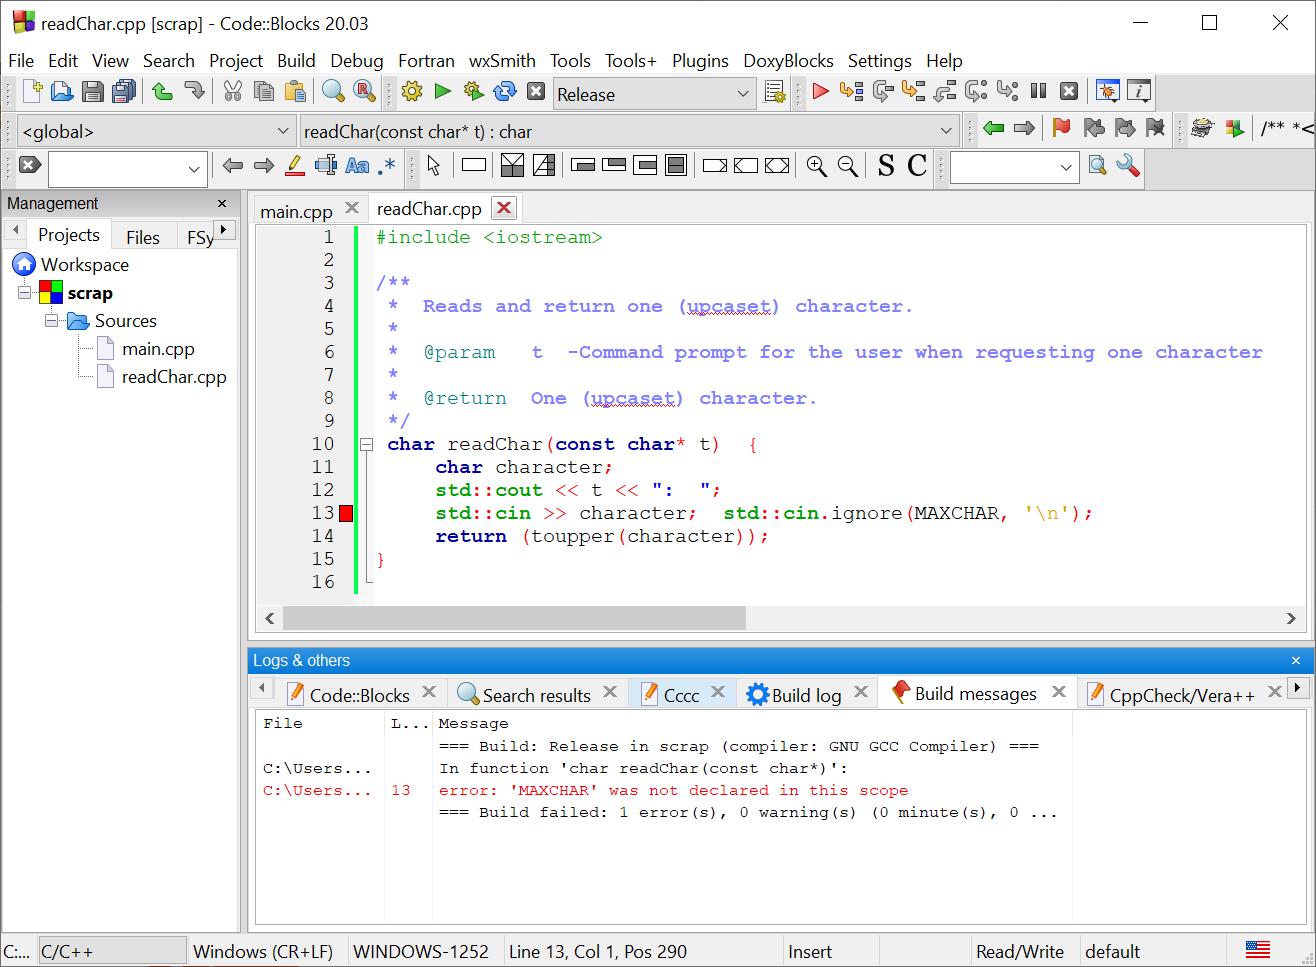Image resolution: width=1316 pixels, height=967 pixels.
Task: Toggle the breakpoint on line 13
Action: [346, 513]
